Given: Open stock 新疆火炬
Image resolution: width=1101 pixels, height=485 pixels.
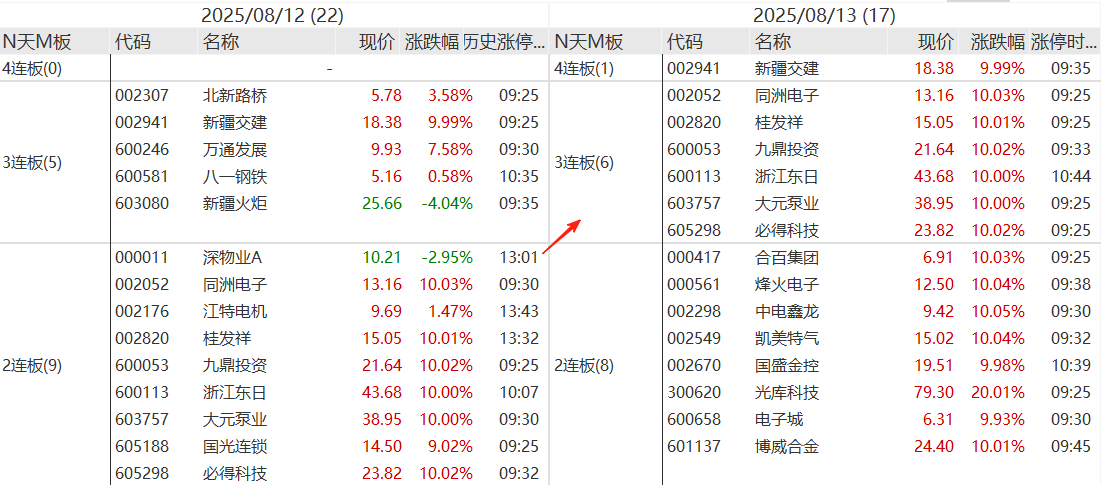Looking at the screenshot, I should point(235,204).
